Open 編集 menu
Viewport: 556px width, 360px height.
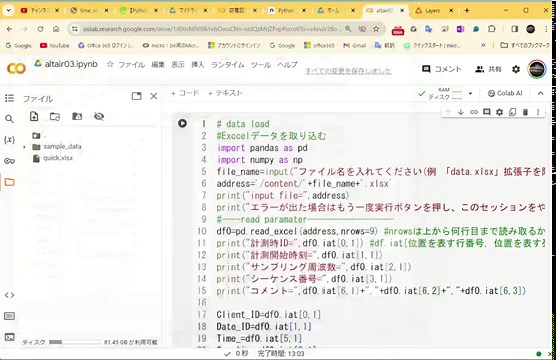[158, 65]
